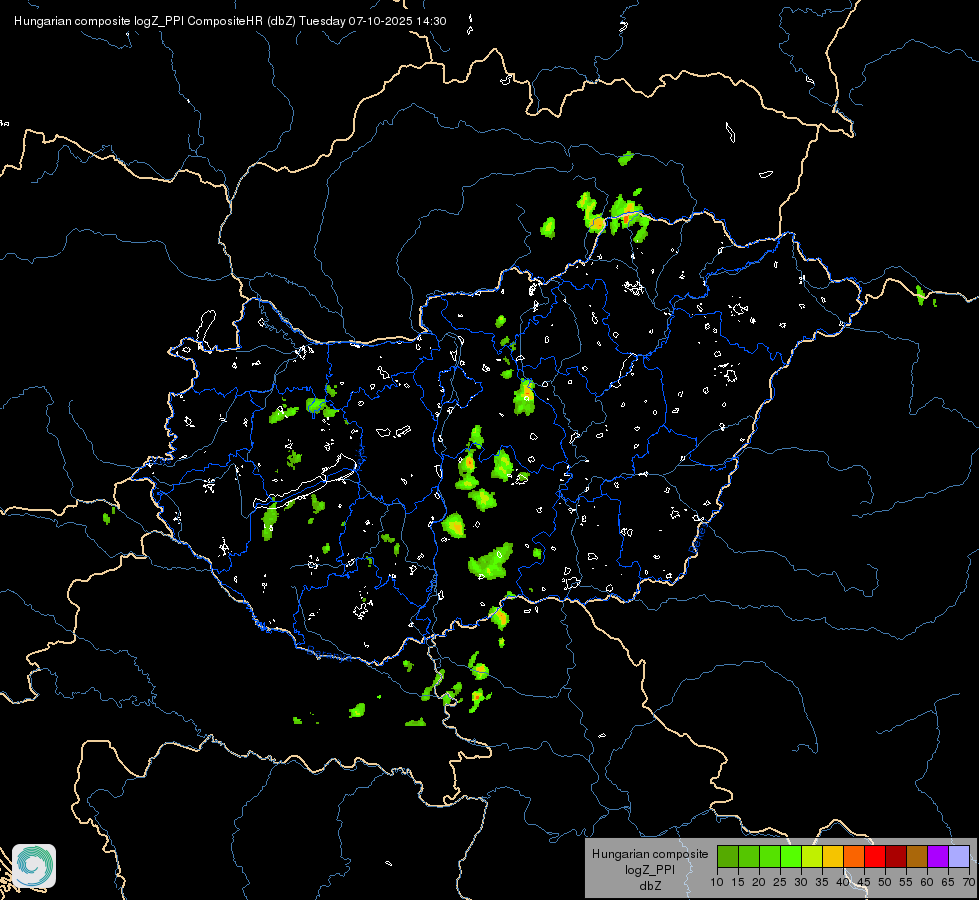The image size is (979, 900).
Task: Select the bright red 45-50 dBZ swatch
Action: (875, 856)
